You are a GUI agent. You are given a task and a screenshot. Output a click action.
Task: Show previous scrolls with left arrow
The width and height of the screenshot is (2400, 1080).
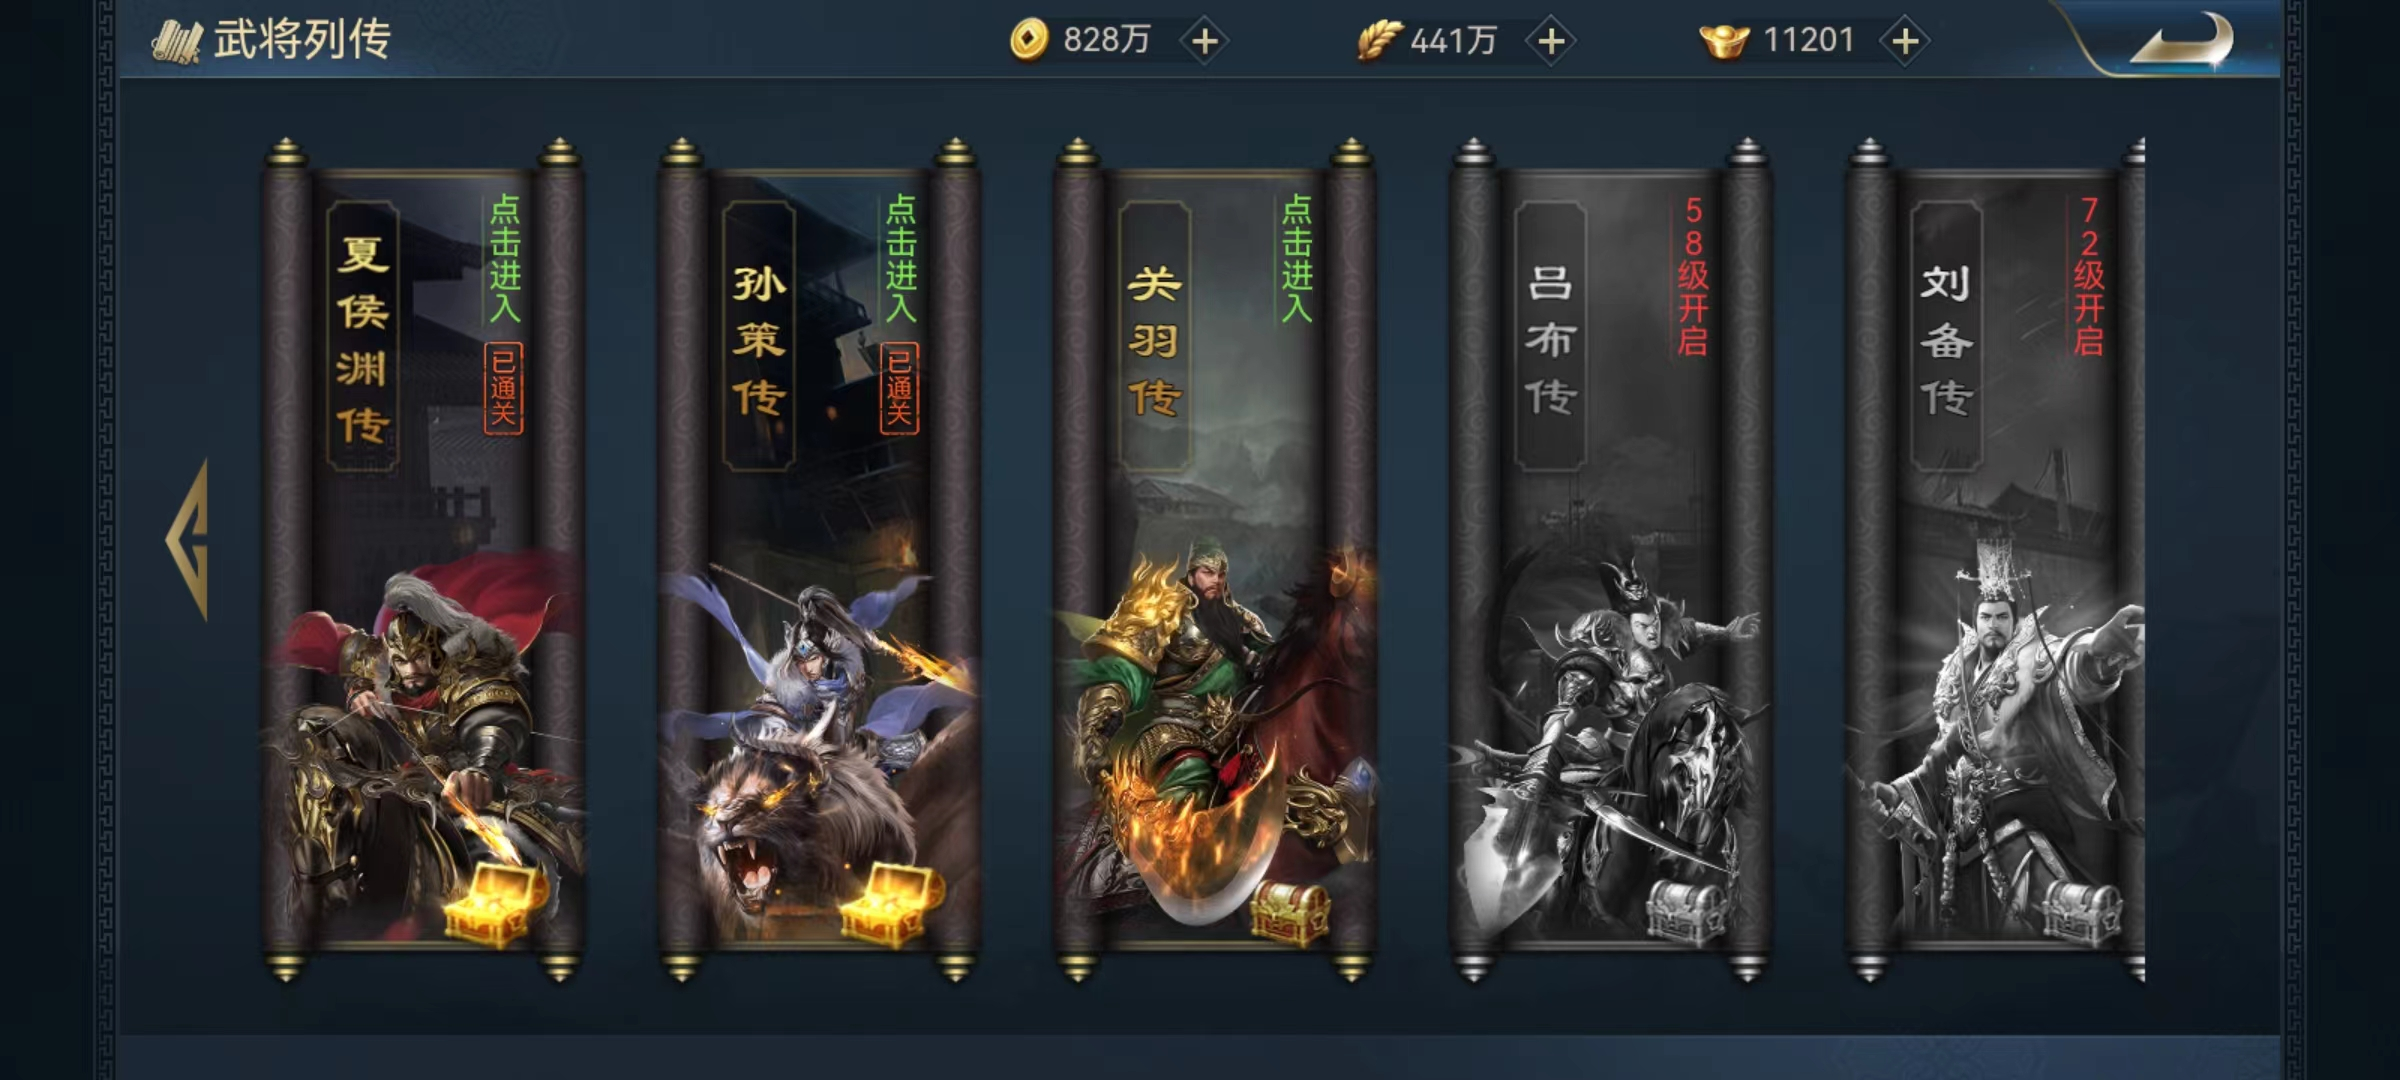pyautogui.click(x=188, y=540)
